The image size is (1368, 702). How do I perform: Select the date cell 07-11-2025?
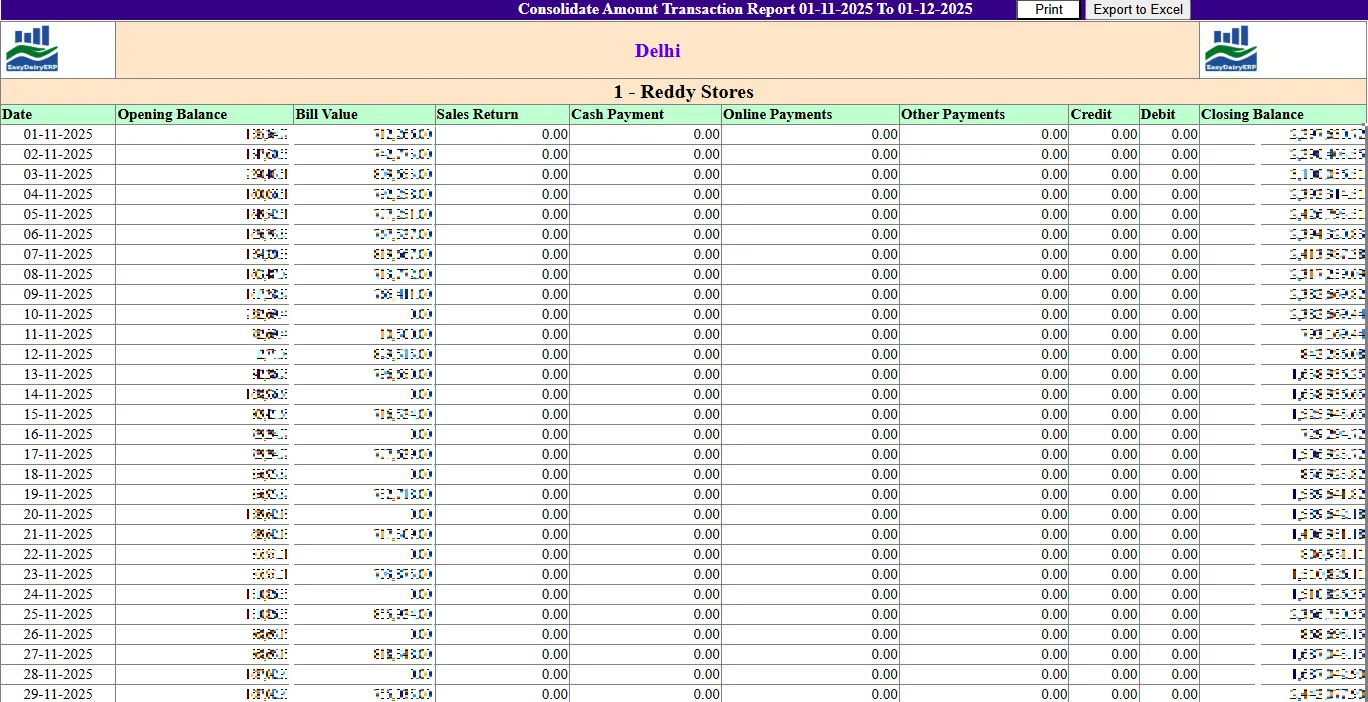[x=58, y=254]
